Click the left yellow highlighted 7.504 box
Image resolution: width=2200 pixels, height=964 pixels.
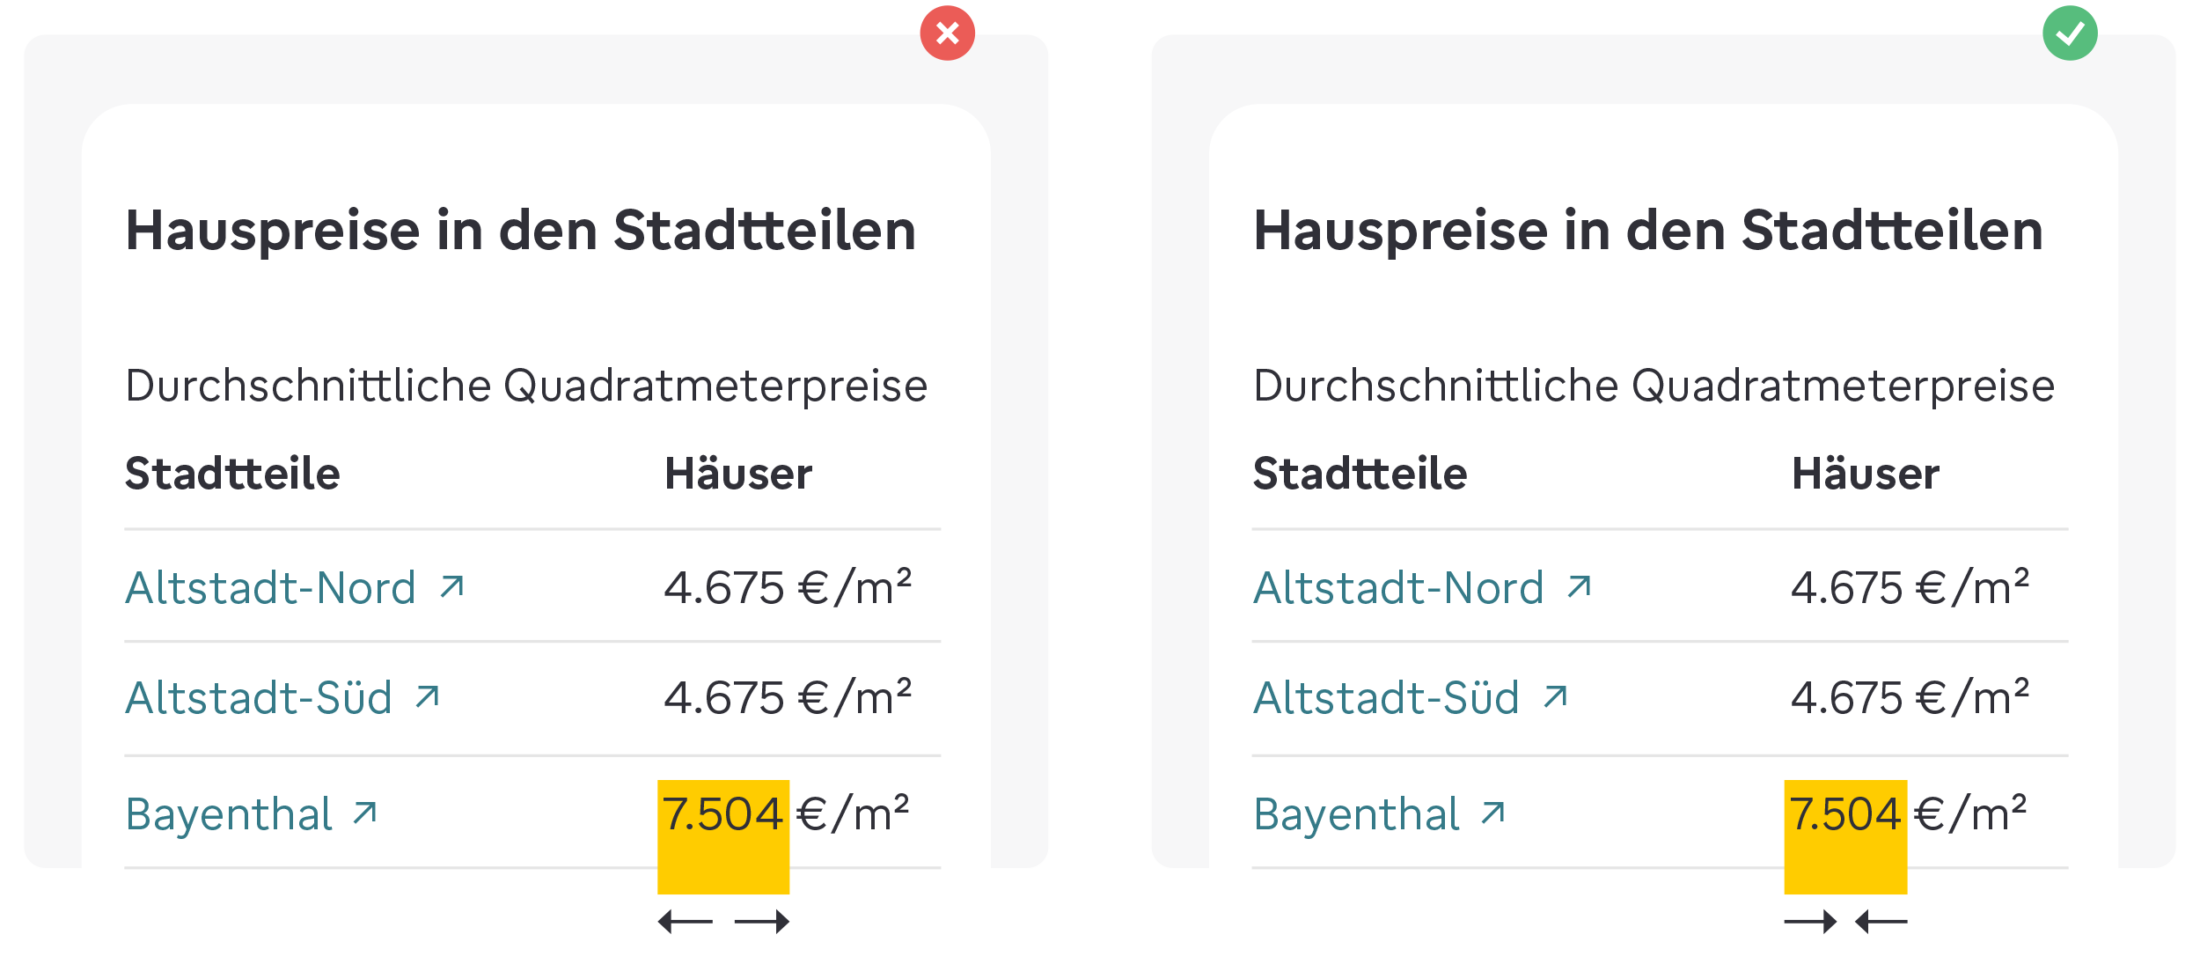coord(723,836)
